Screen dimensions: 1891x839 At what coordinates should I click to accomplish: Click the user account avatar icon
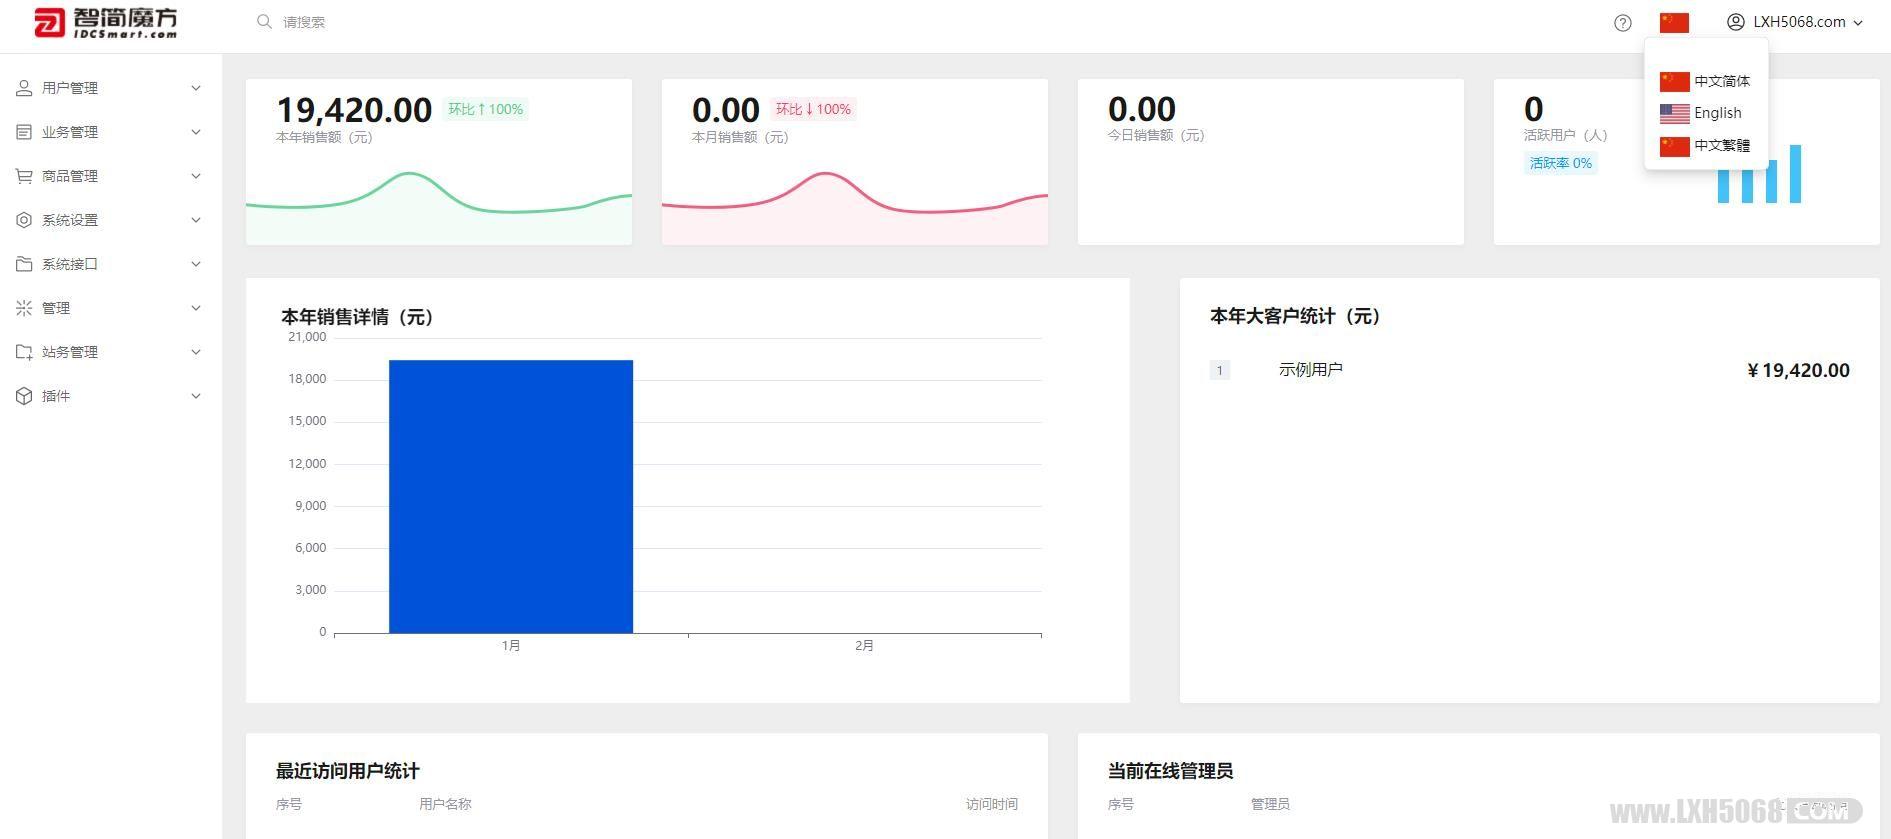coord(1736,22)
